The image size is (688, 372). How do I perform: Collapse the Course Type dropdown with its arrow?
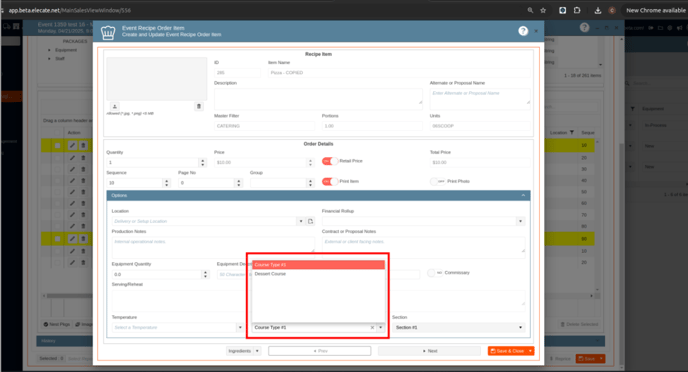(381, 327)
